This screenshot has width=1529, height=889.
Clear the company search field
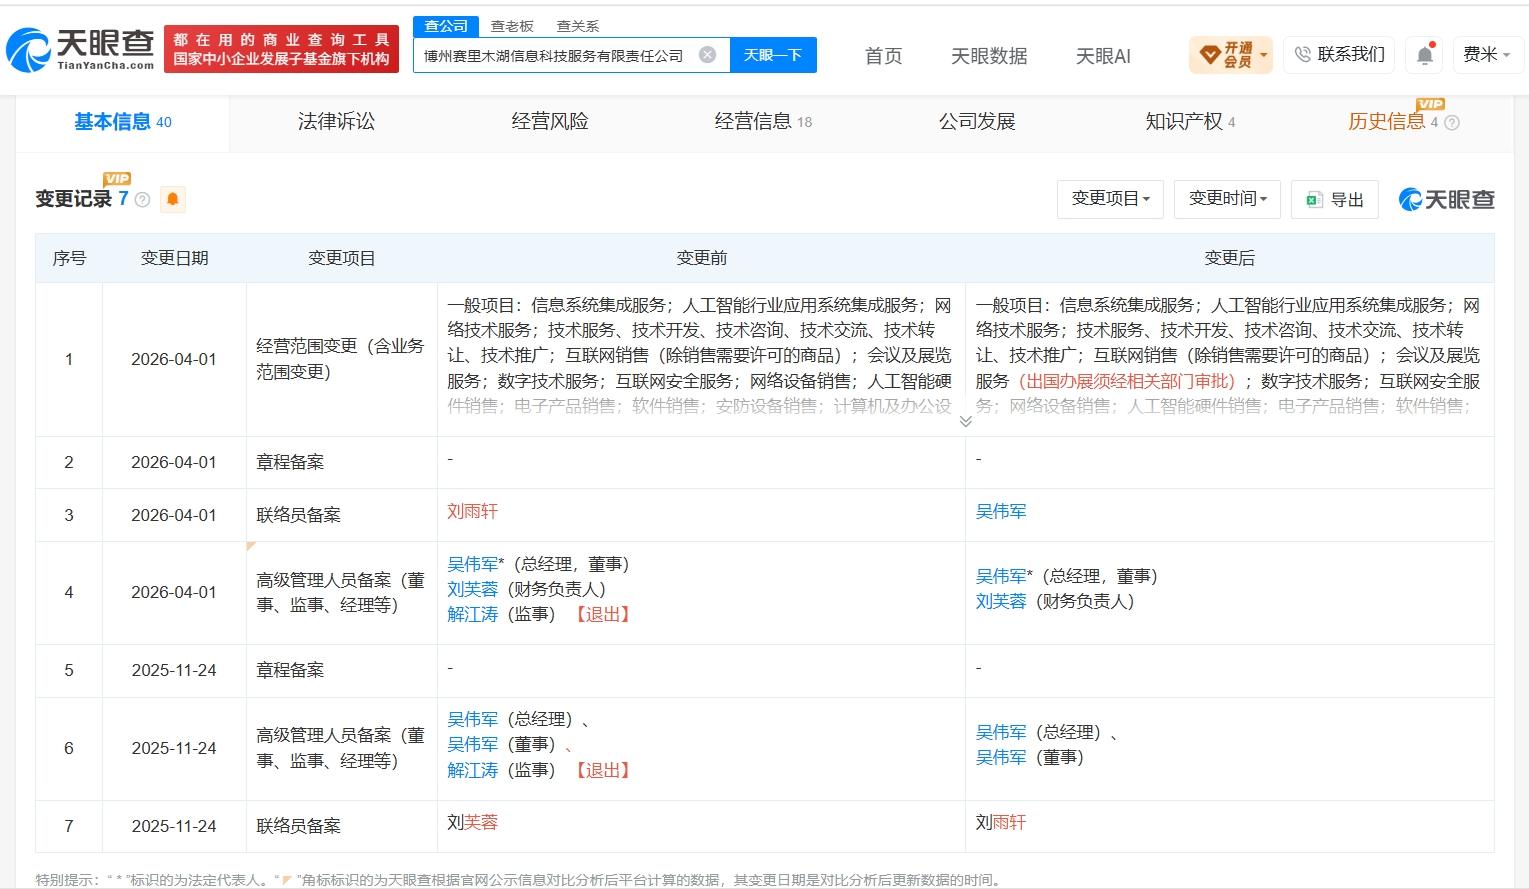pyautogui.click(x=707, y=55)
